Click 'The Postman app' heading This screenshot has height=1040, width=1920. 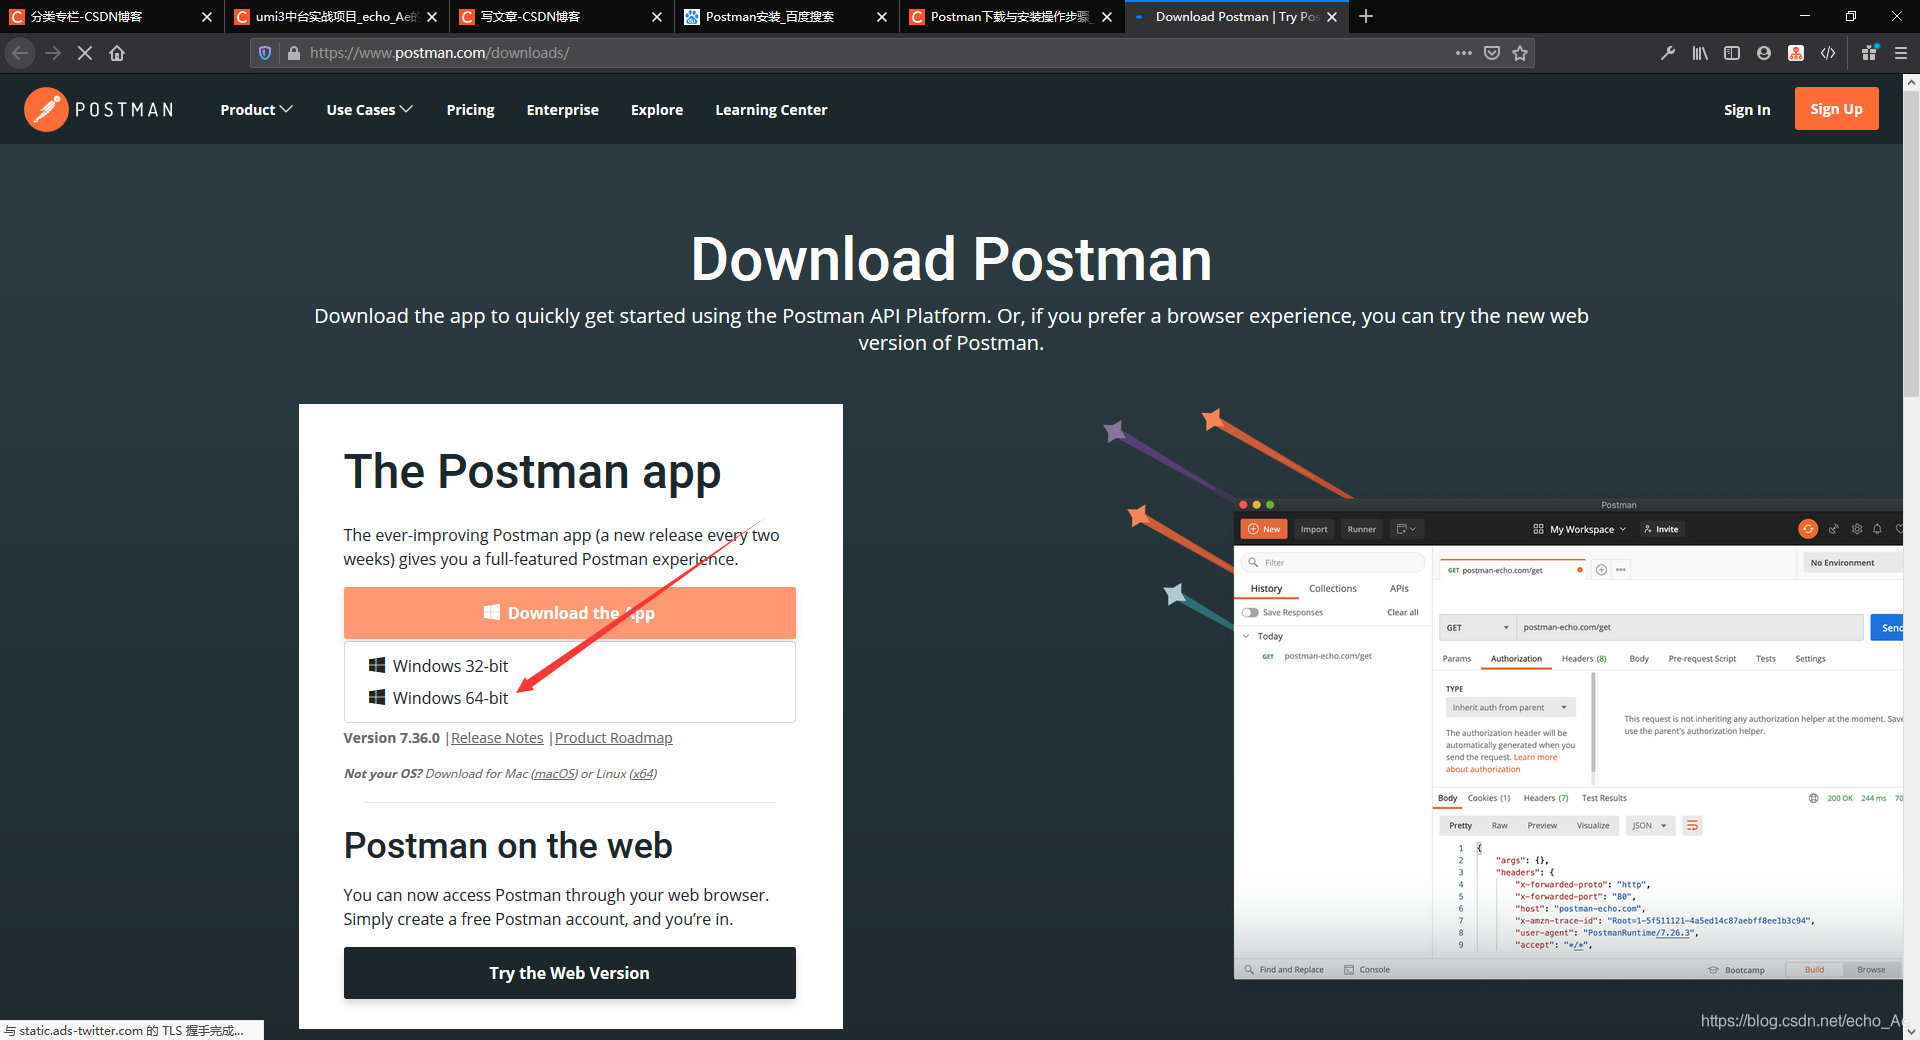[532, 472]
